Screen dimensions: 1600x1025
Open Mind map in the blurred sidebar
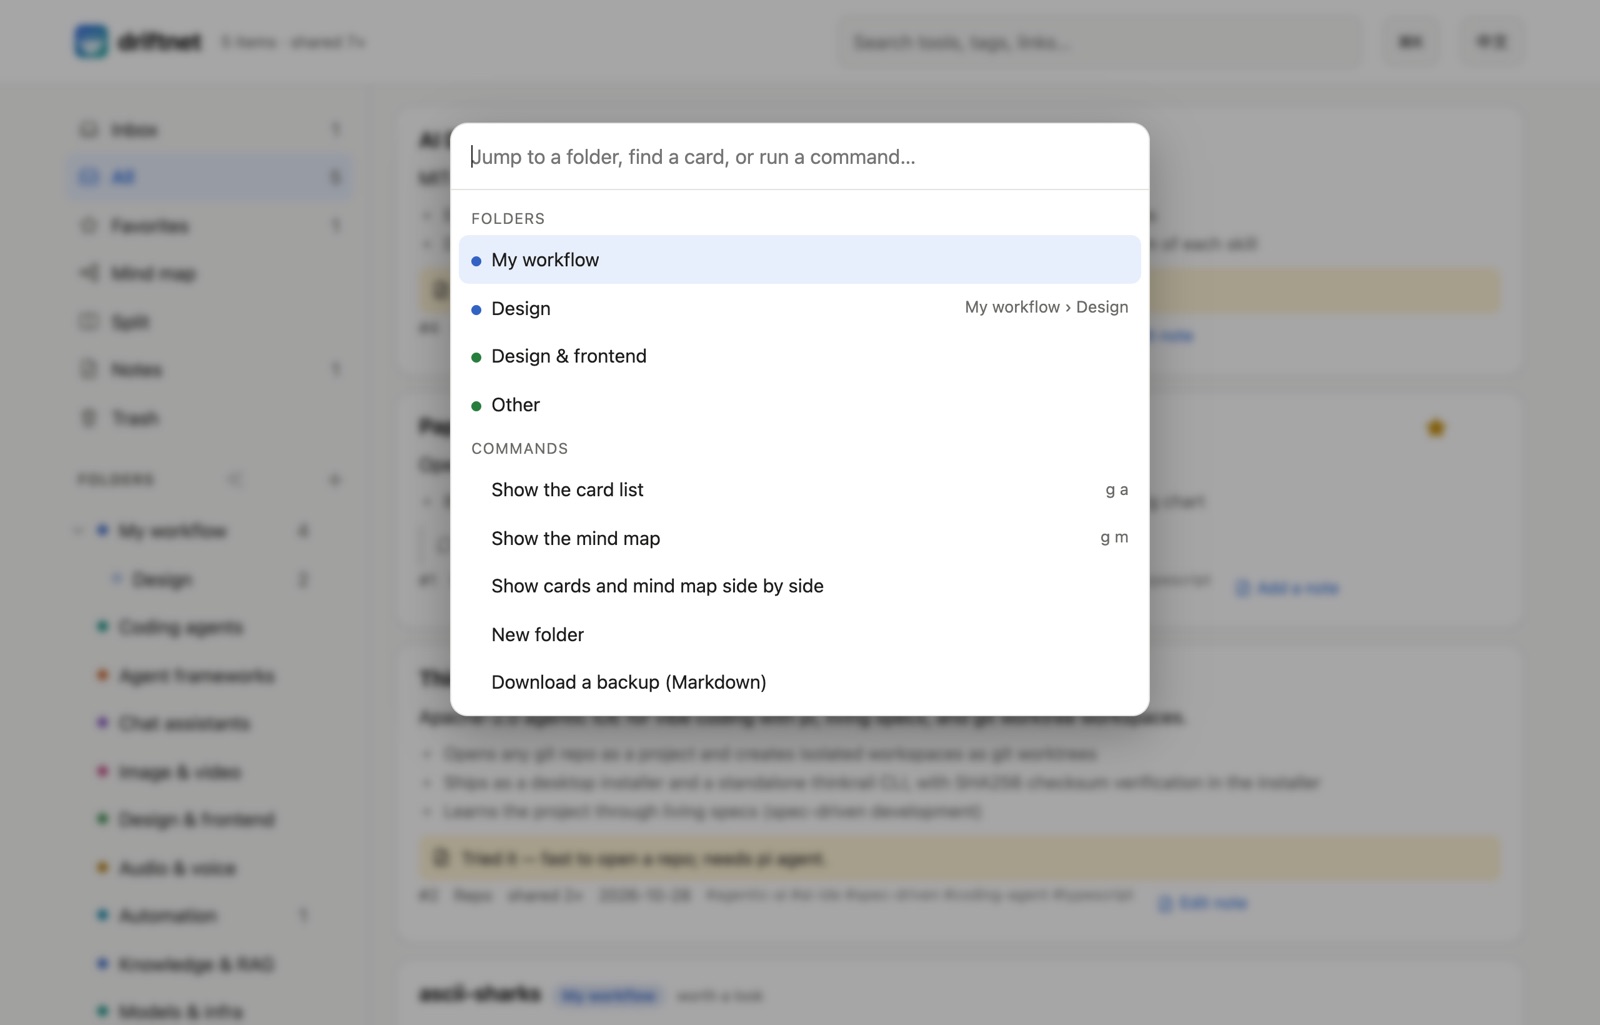point(210,274)
